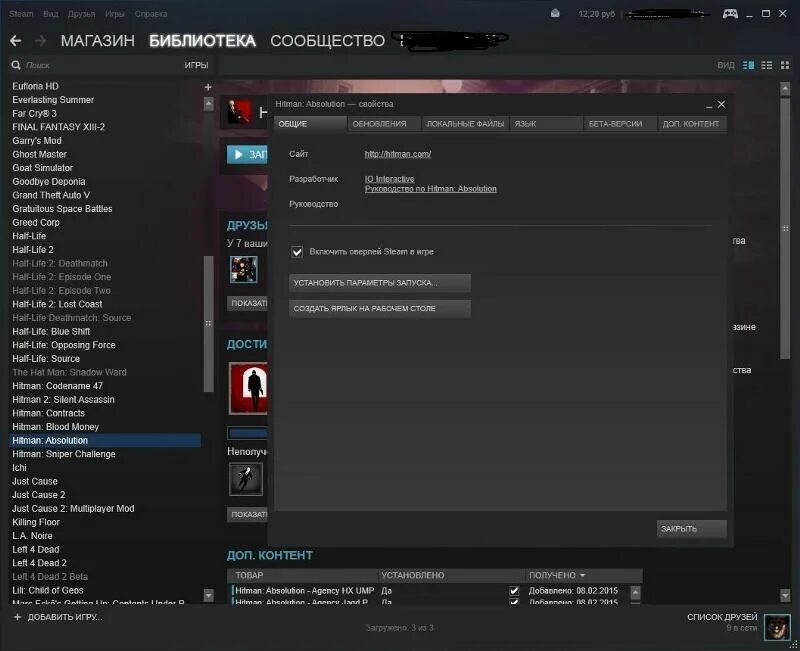Open Руководство по Hitman: Absolution link
This screenshot has height=651, width=800.
point(431,189)
